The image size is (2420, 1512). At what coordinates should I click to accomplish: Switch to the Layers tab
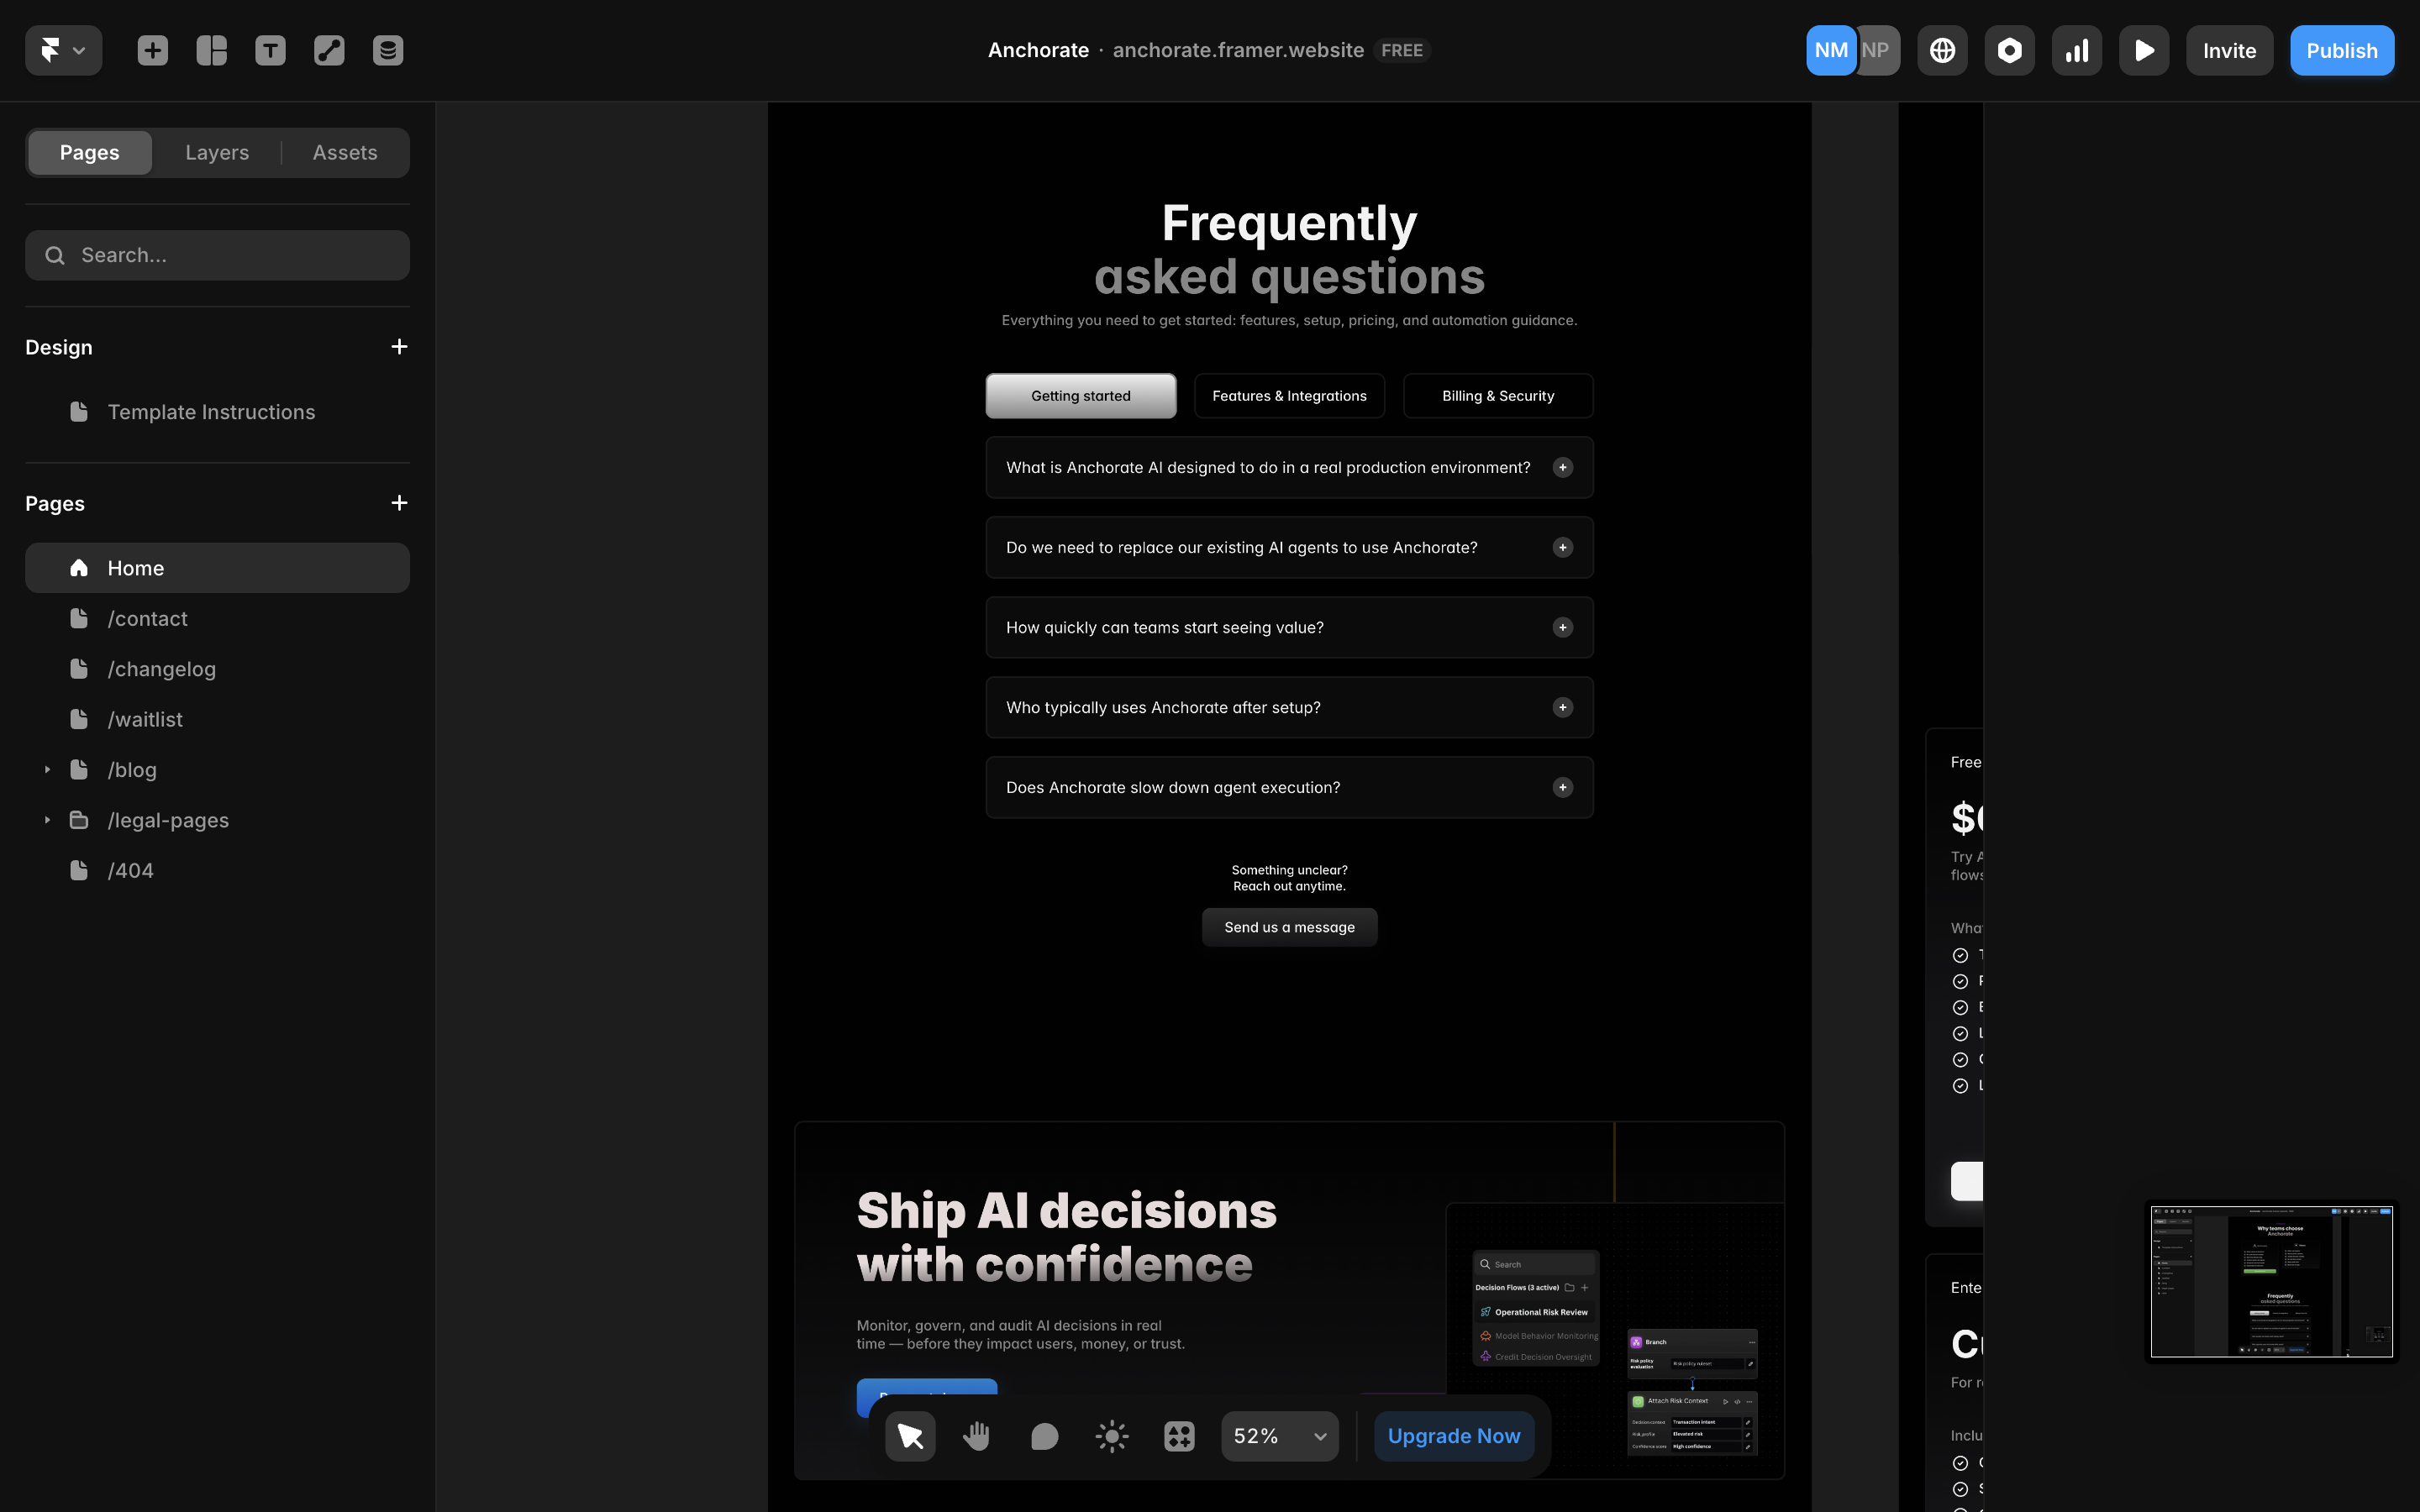[216, 152]
